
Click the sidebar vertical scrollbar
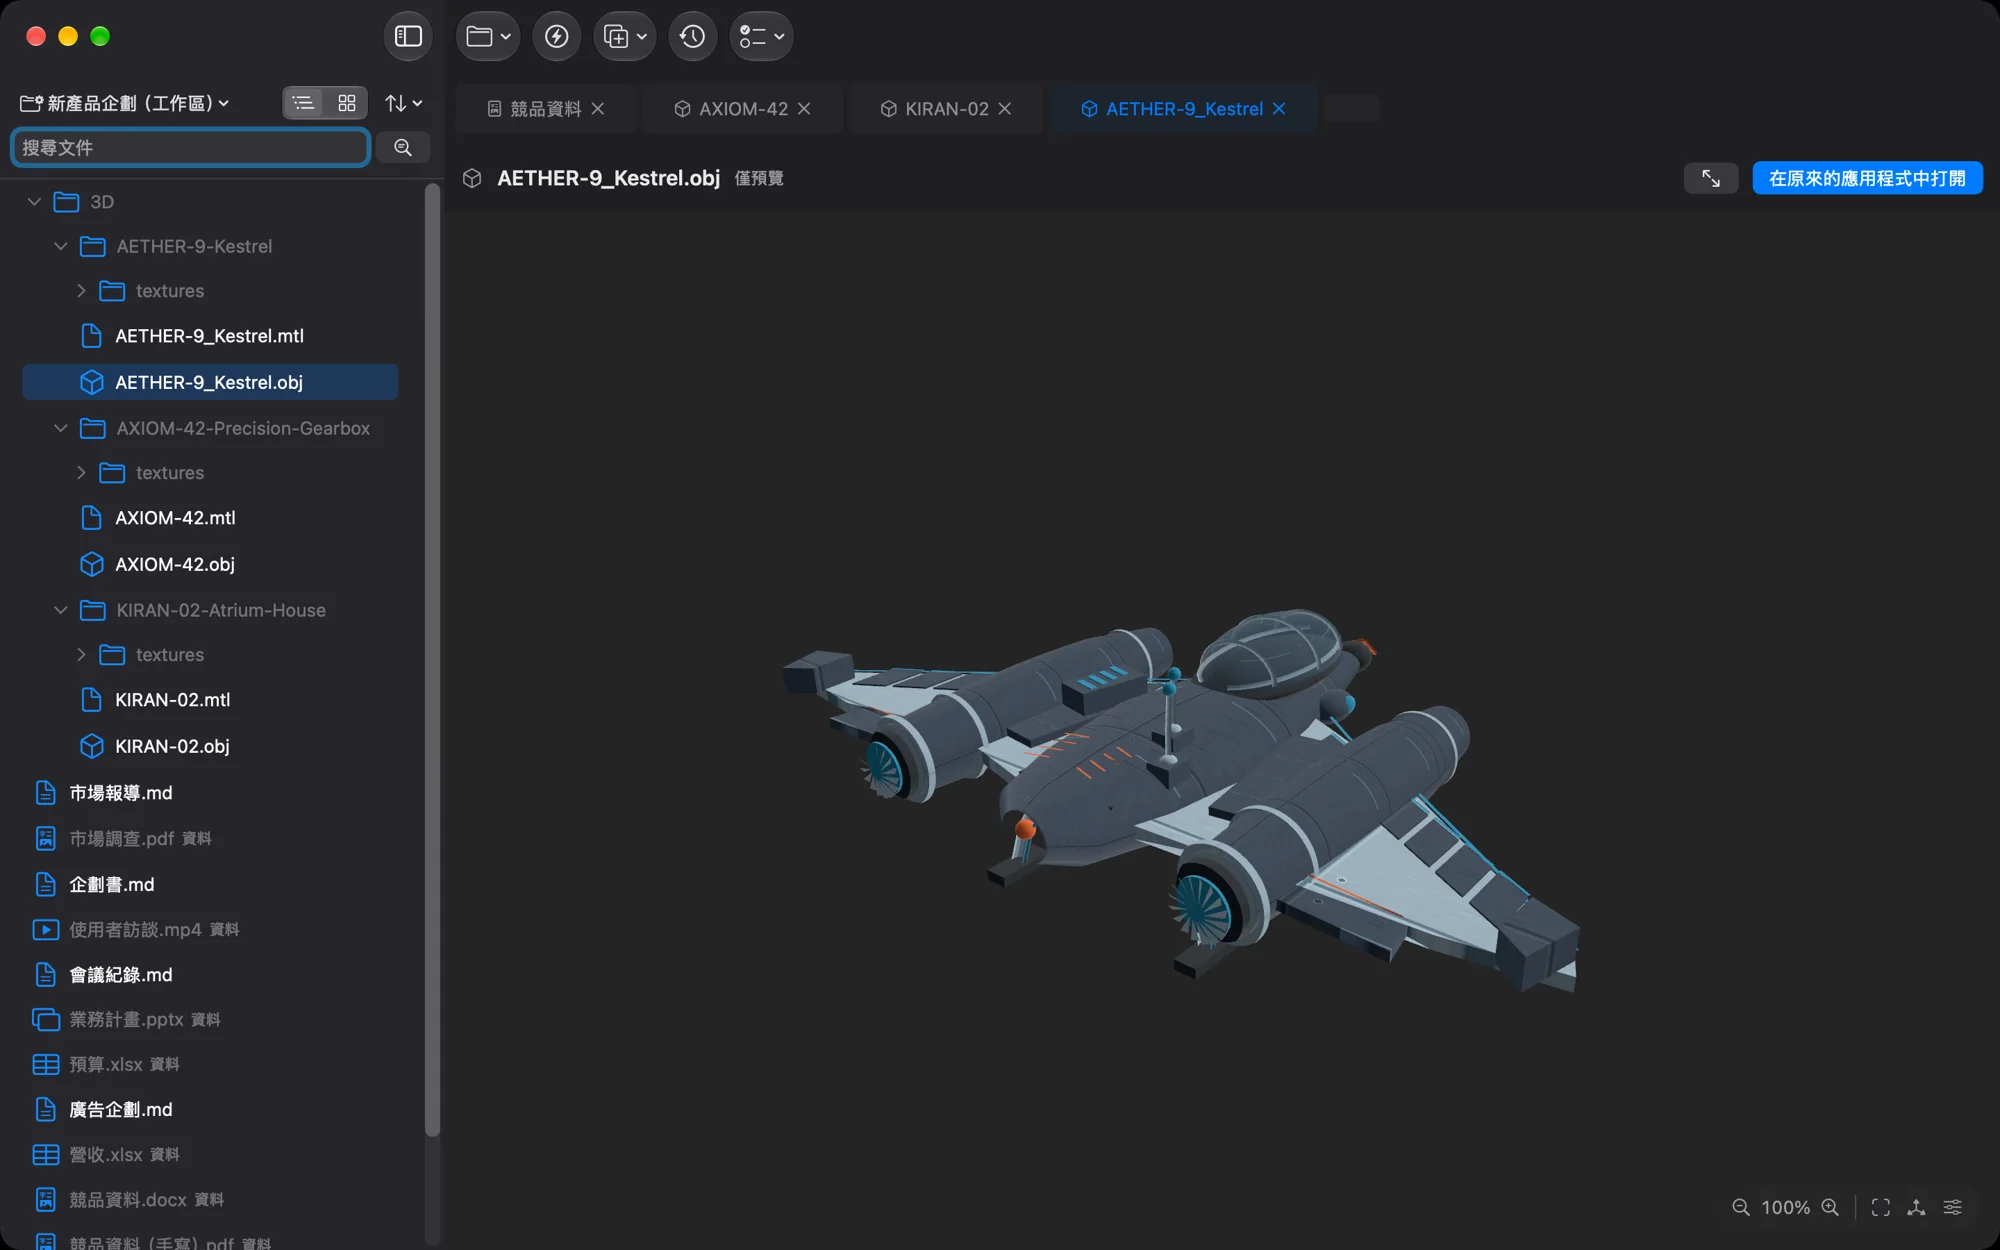(x=432, y=660)
